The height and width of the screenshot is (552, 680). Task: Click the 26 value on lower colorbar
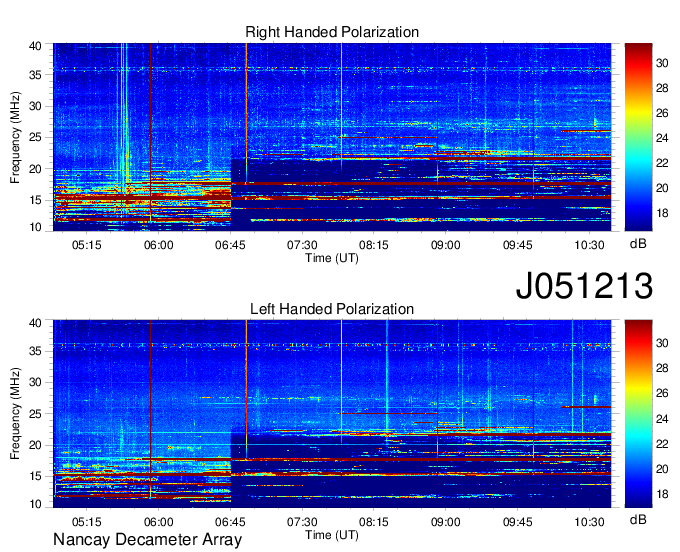[x=662, y=393]
